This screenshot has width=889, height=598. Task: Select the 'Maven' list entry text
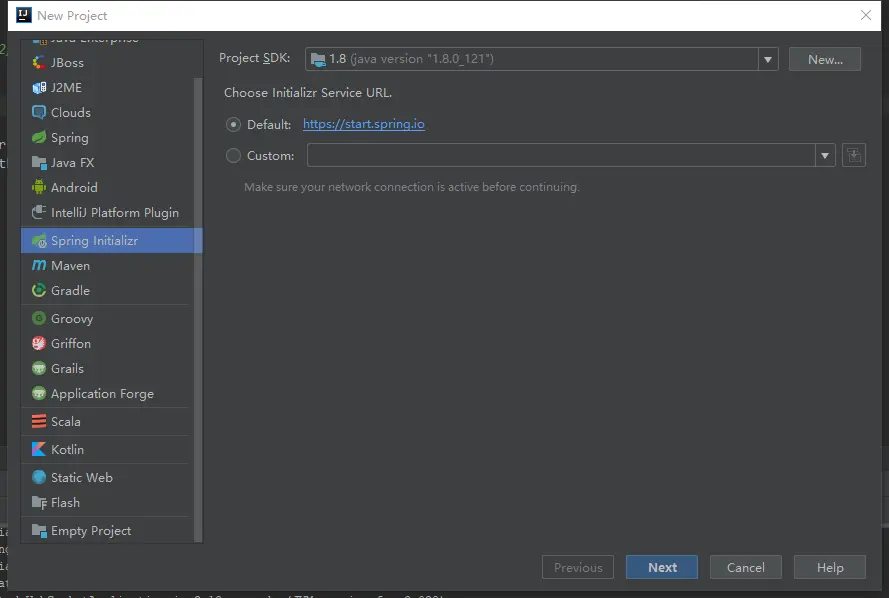(x=70, y=265)
